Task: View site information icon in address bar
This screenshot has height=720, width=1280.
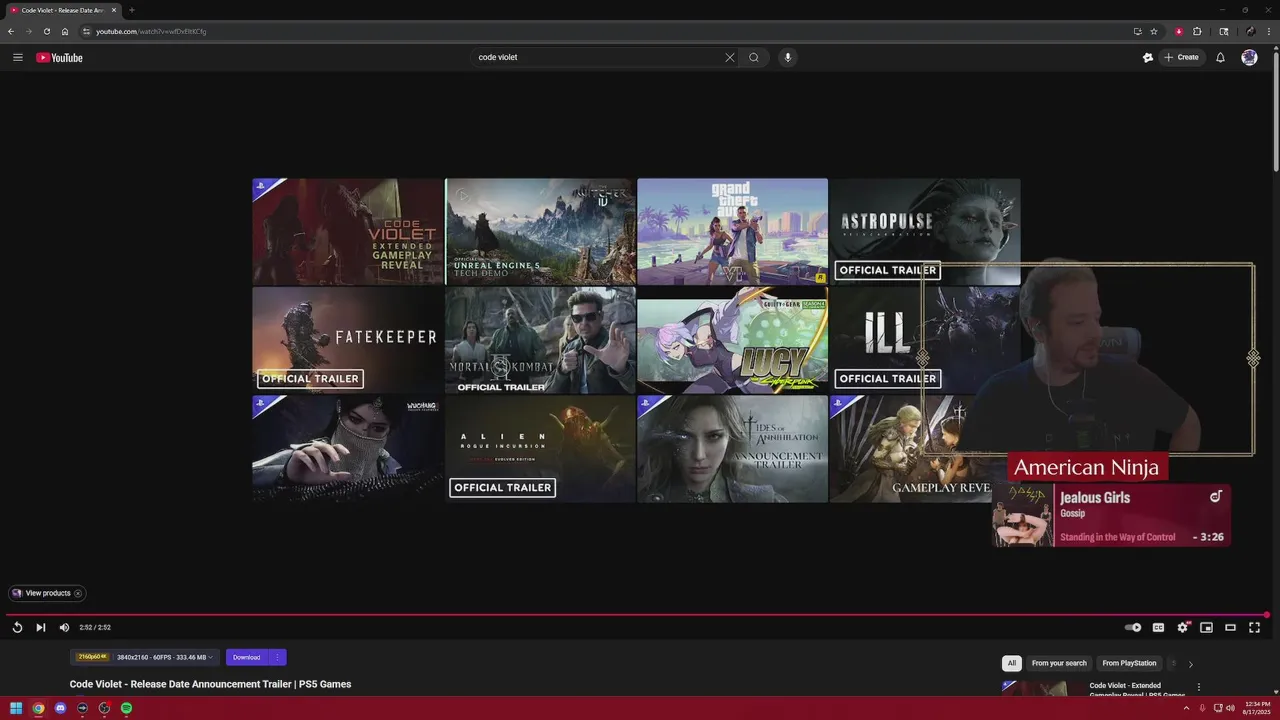Action: point(86,31)
